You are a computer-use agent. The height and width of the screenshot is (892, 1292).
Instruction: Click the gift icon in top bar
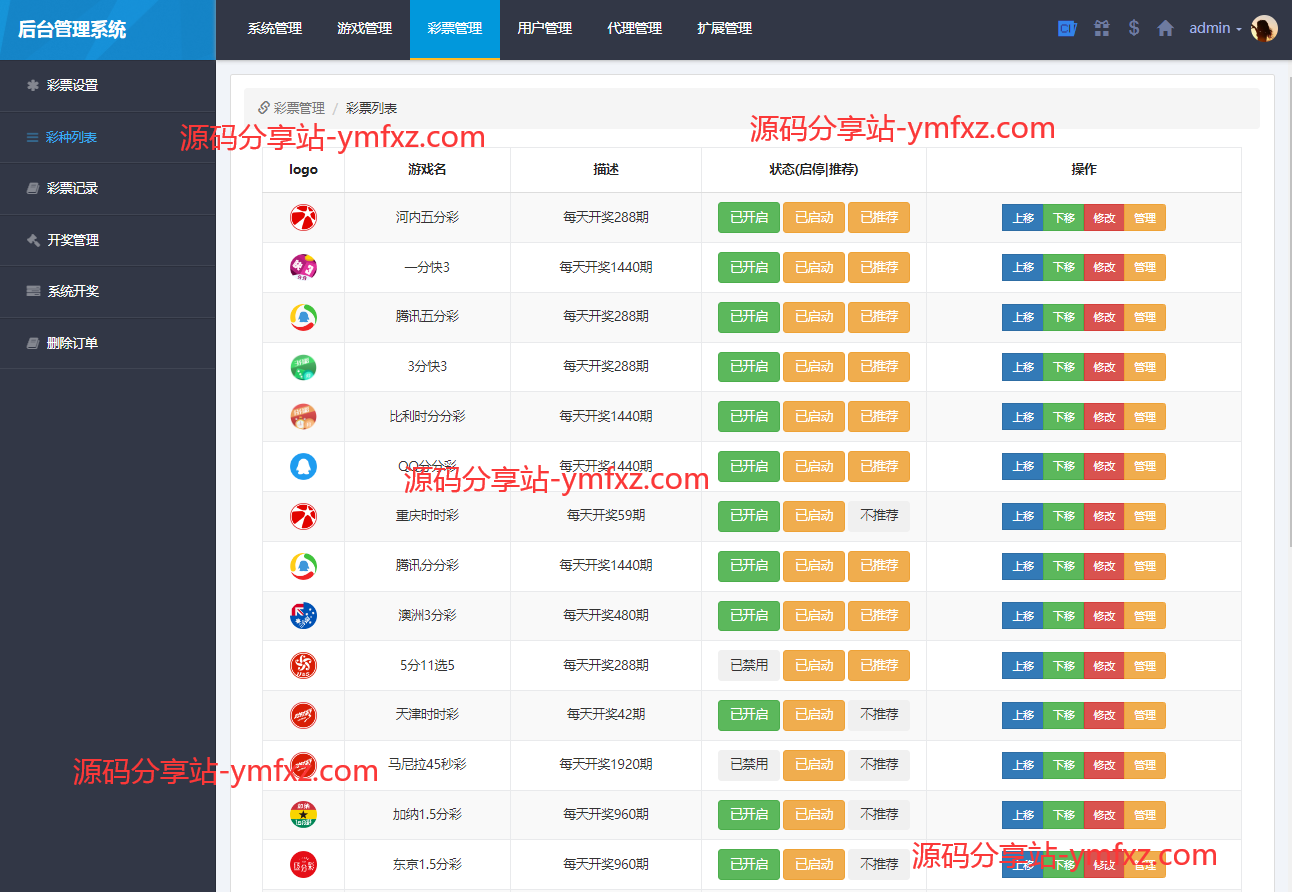1101,29
